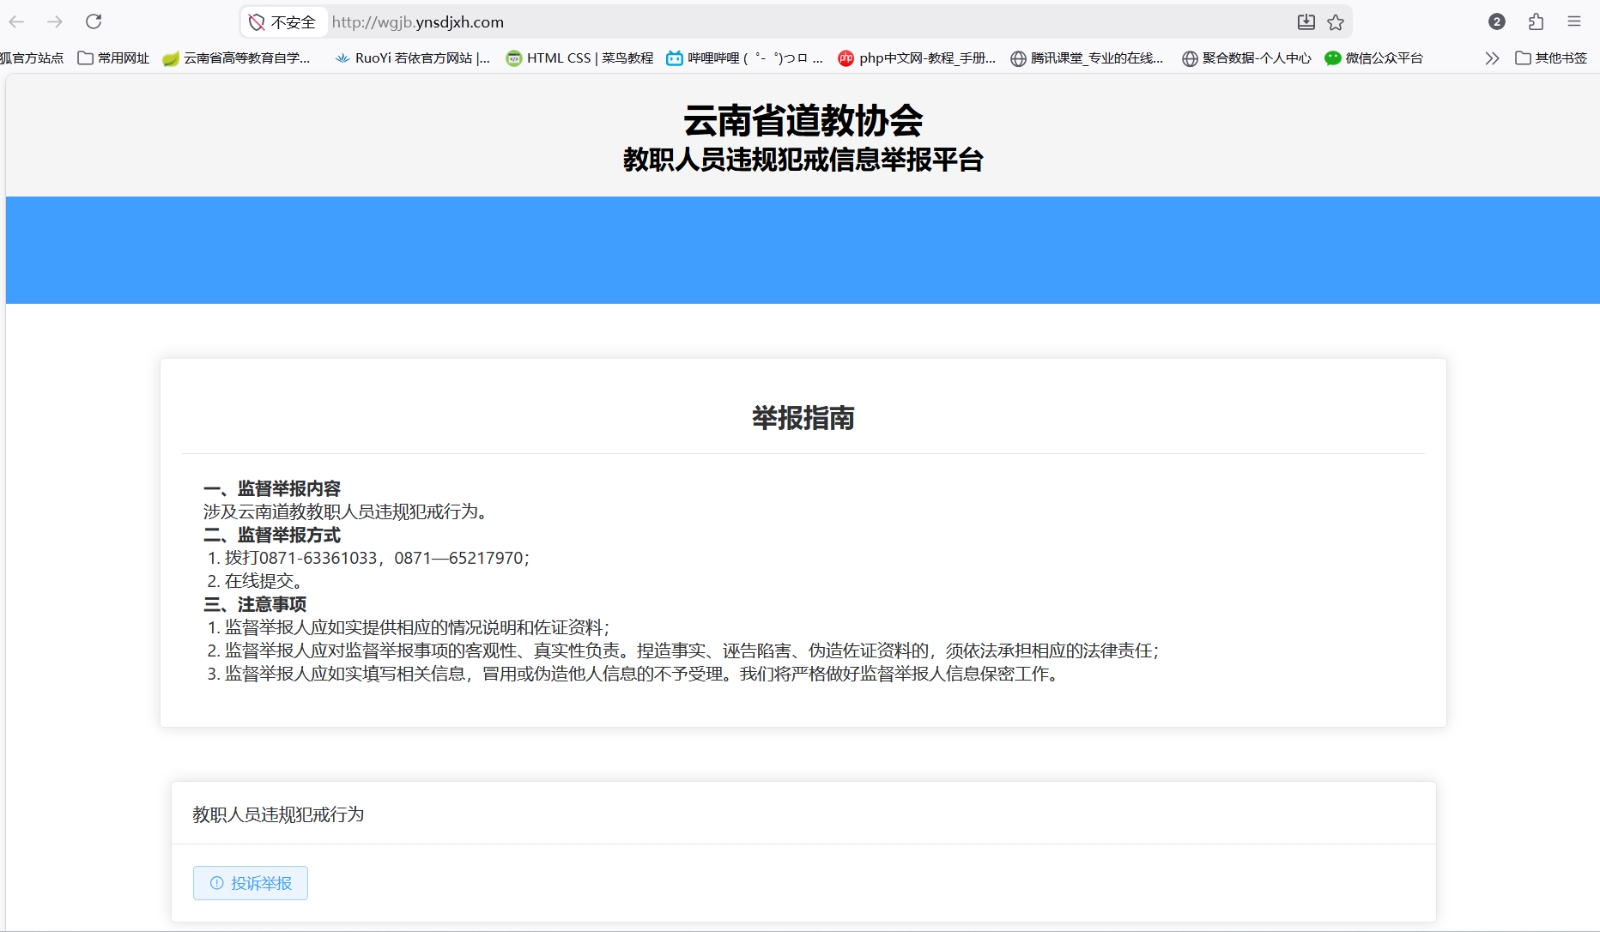Open the 其他书签 folder
The image size is (1600, 932).
[x=1551, y=58]
